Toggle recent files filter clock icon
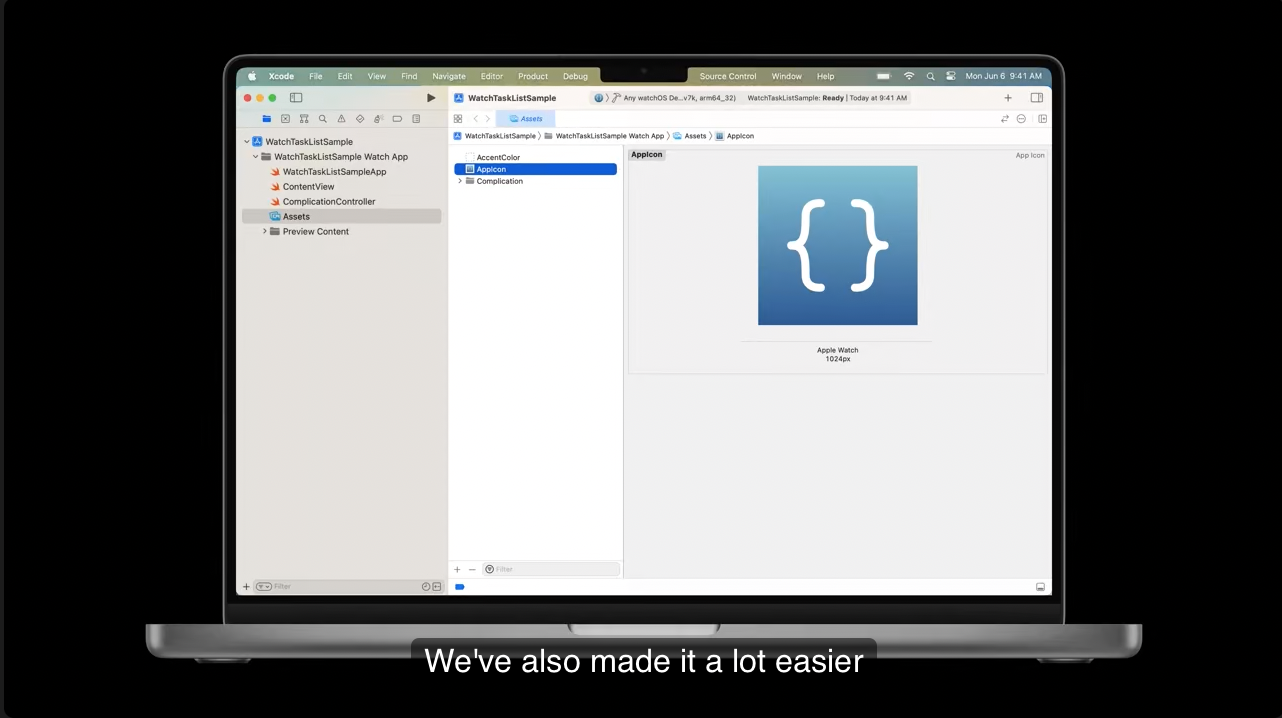The image size is (1282, 718). [x=426, y=586]
